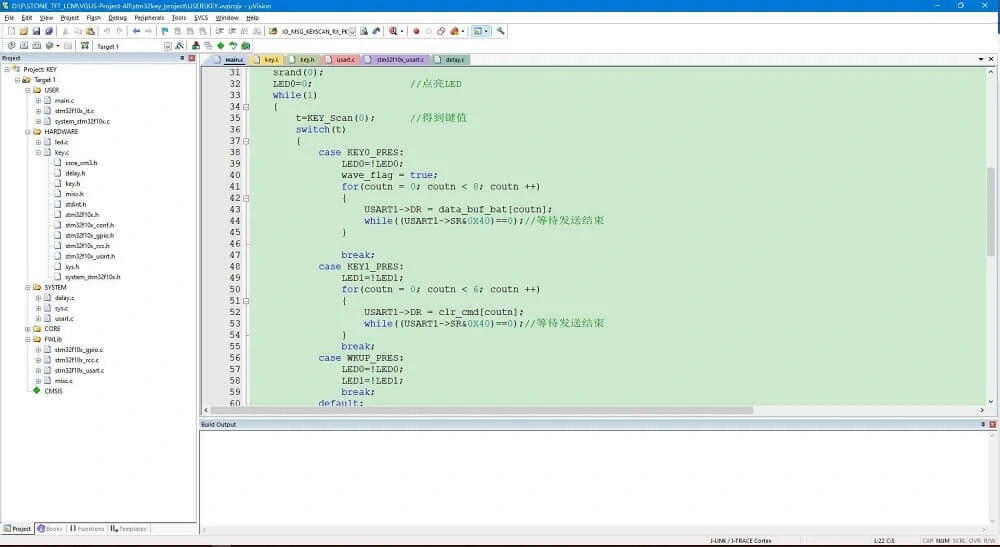Click the Open file folder icon
The width and height of the screenshot is (1000, 547).
click(24, 31)
